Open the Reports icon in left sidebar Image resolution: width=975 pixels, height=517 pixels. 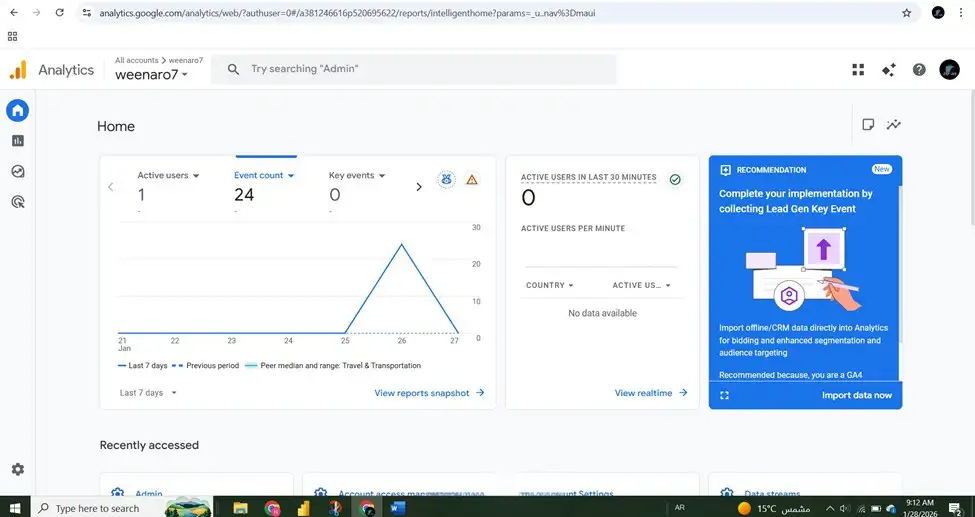(17, 141)
